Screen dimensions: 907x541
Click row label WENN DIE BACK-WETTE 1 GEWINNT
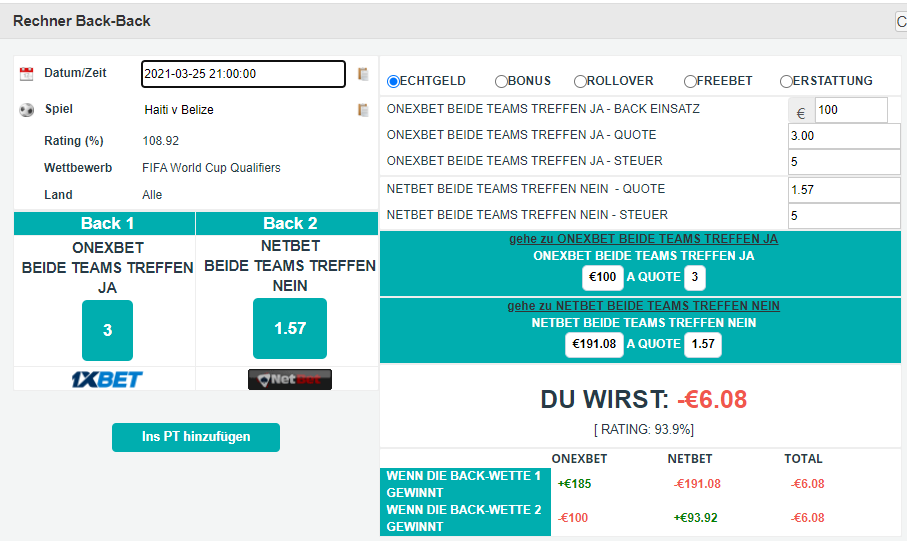point(464,484)
